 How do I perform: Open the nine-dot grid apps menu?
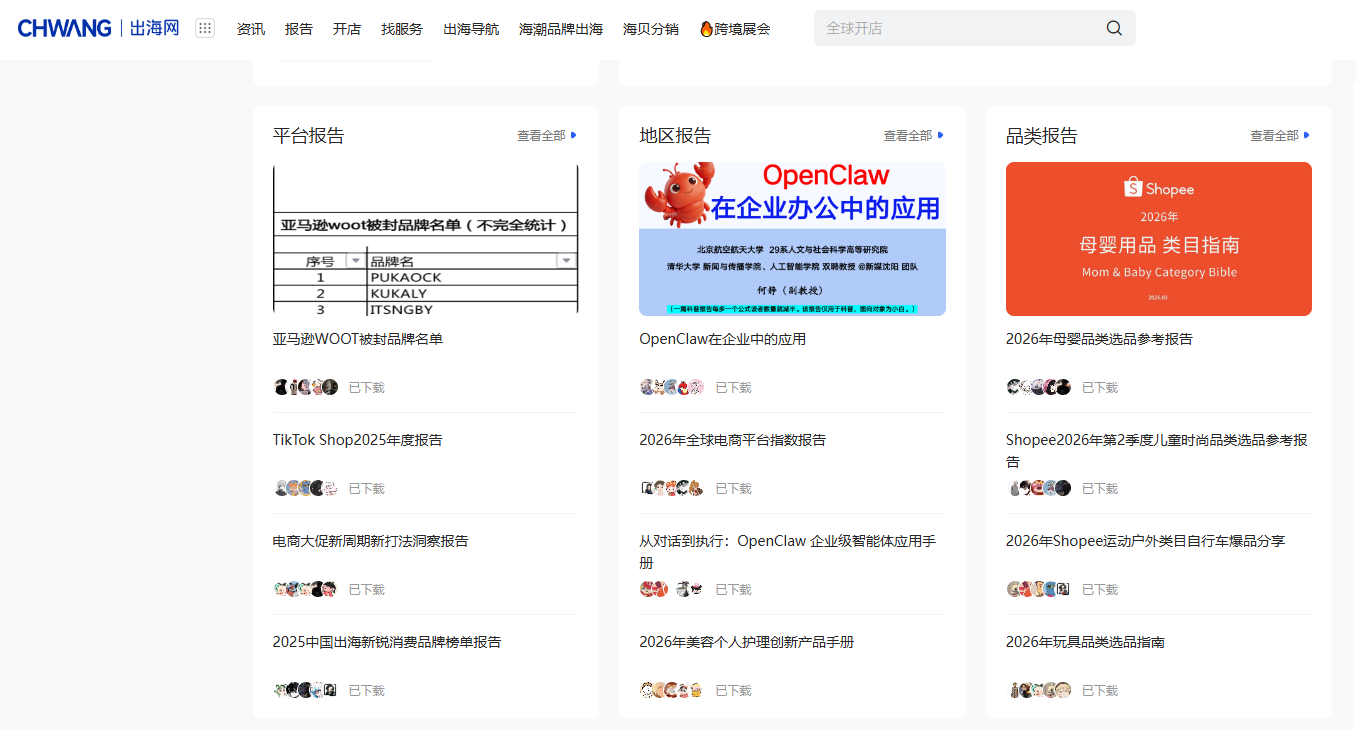coord(205,28)
